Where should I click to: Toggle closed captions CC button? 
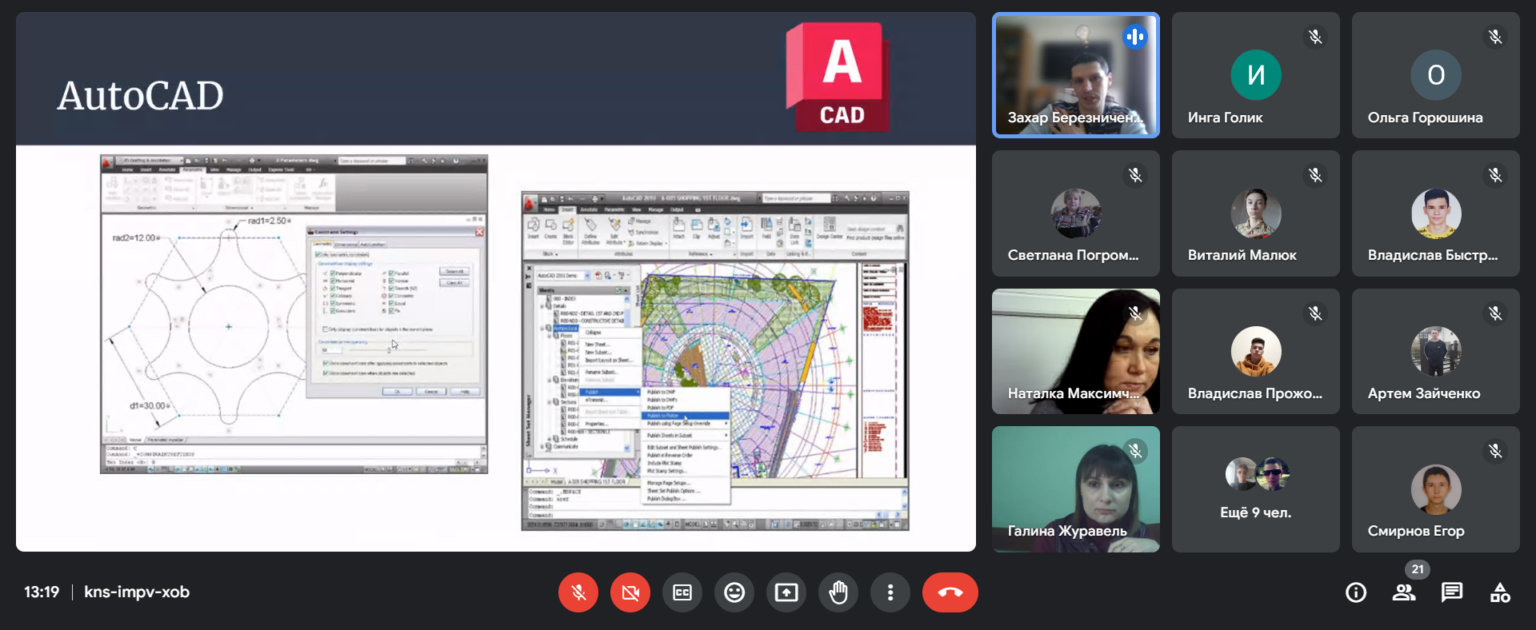coord(682,592)
